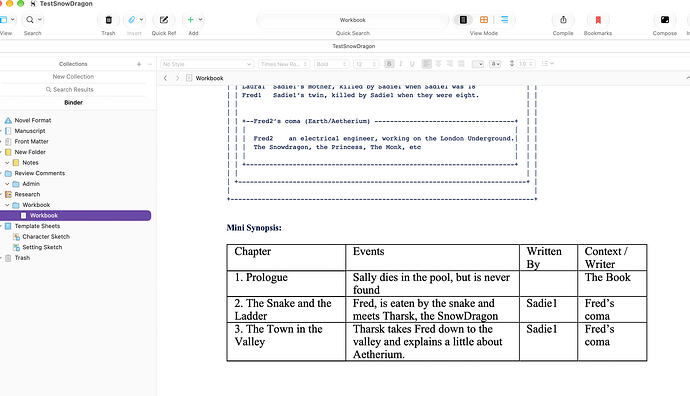Collapse the Admin folder
The width and height of the screenshot is (690, 396).
7,184
